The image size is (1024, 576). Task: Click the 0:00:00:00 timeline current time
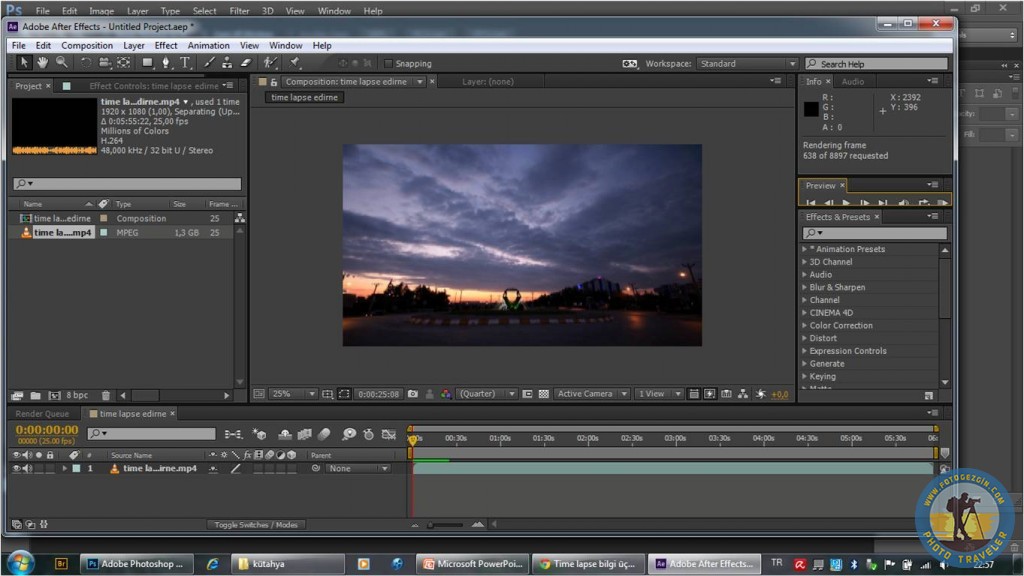click(46, 430)
